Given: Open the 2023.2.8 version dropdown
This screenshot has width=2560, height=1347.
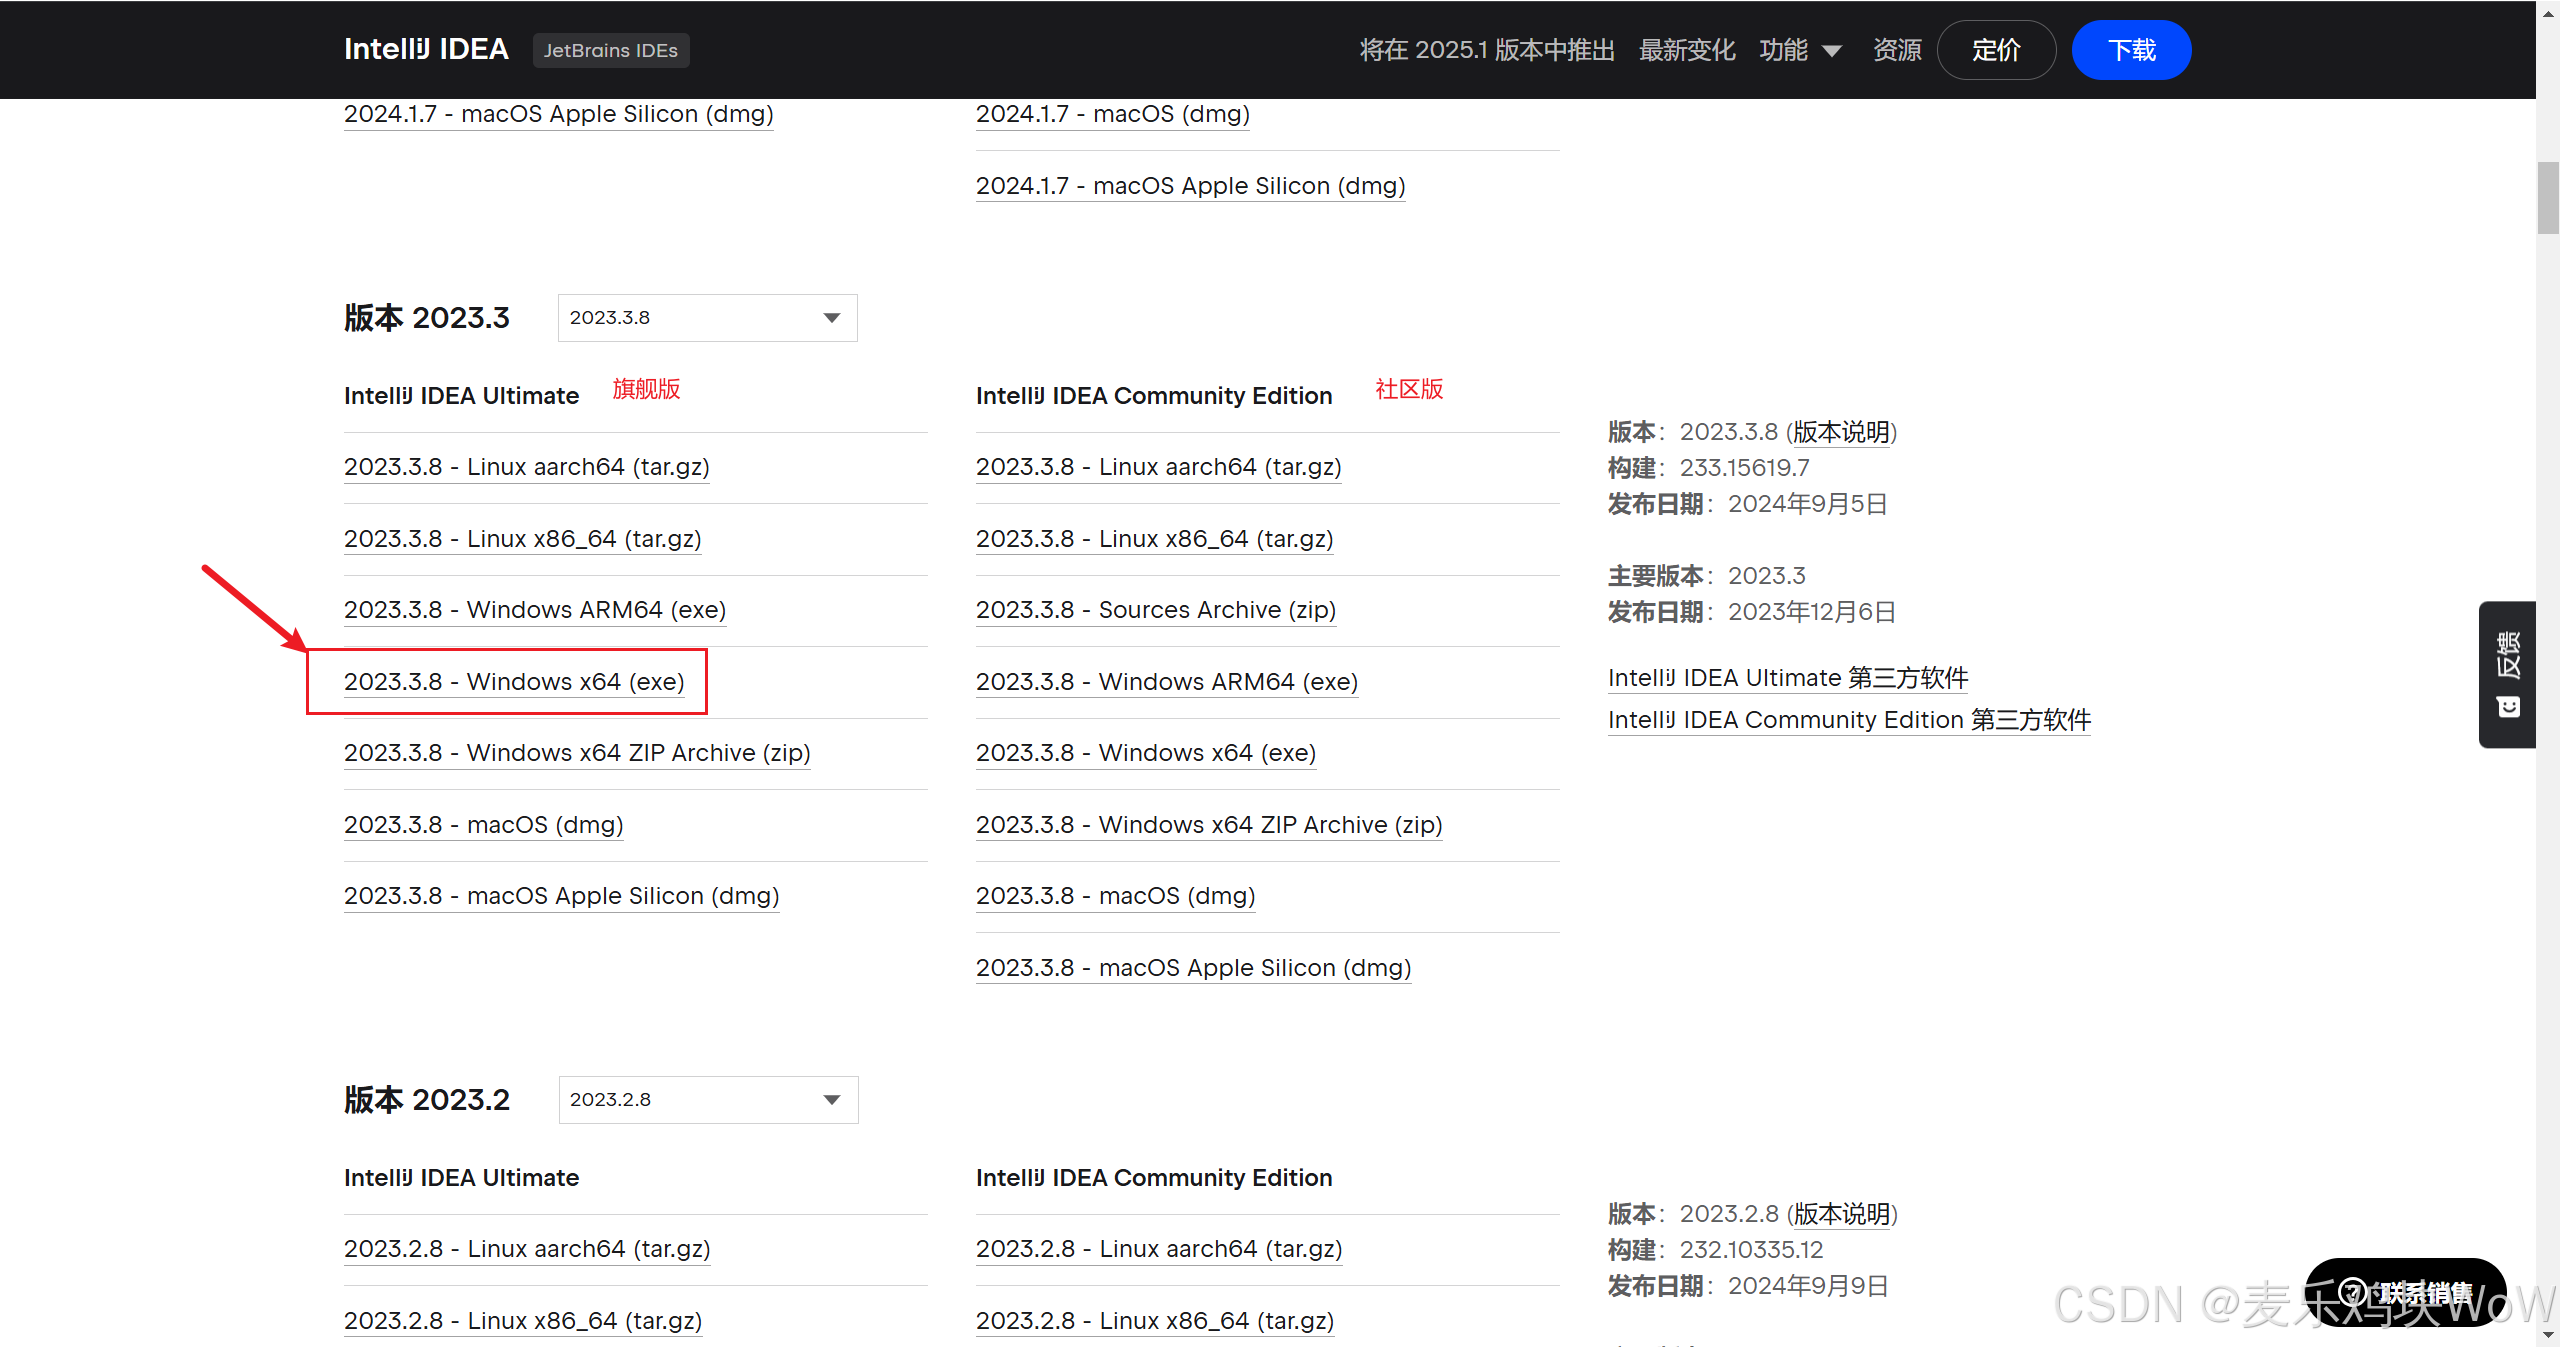Looking at the screenshot, I should click(x=708, y=1100).
